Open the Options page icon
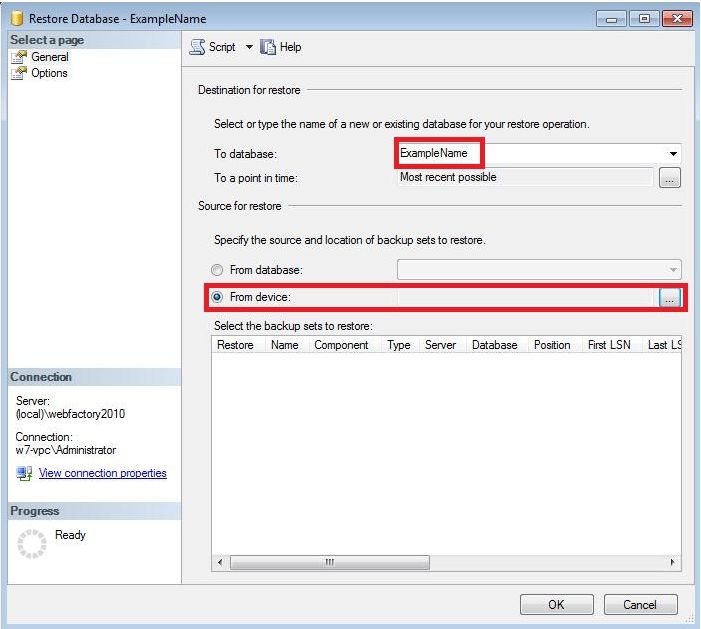The height and width of the screenshot is (629, 701). tap(19, 73)
